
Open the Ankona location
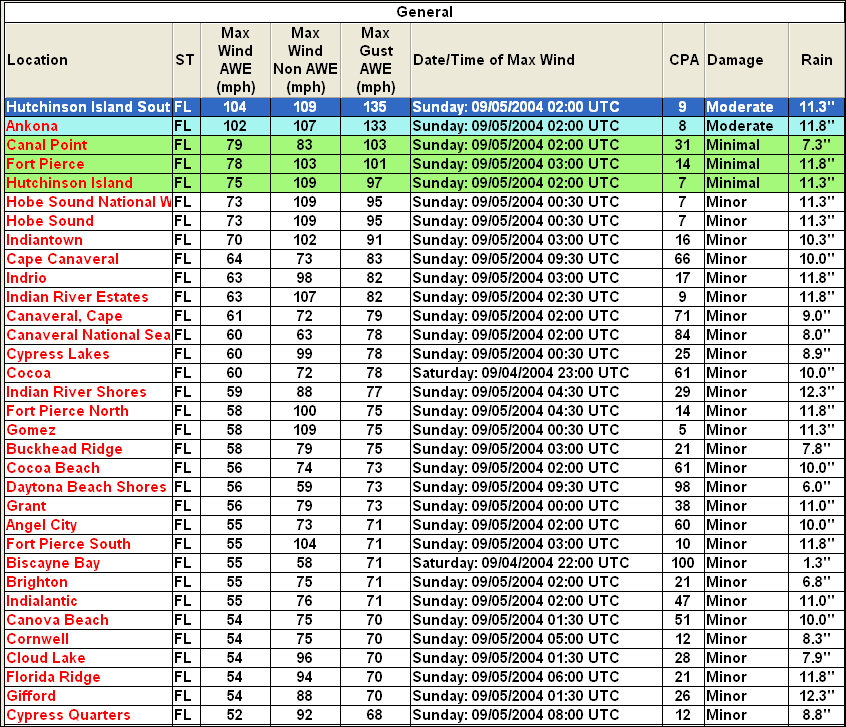[x=32, y=126]
